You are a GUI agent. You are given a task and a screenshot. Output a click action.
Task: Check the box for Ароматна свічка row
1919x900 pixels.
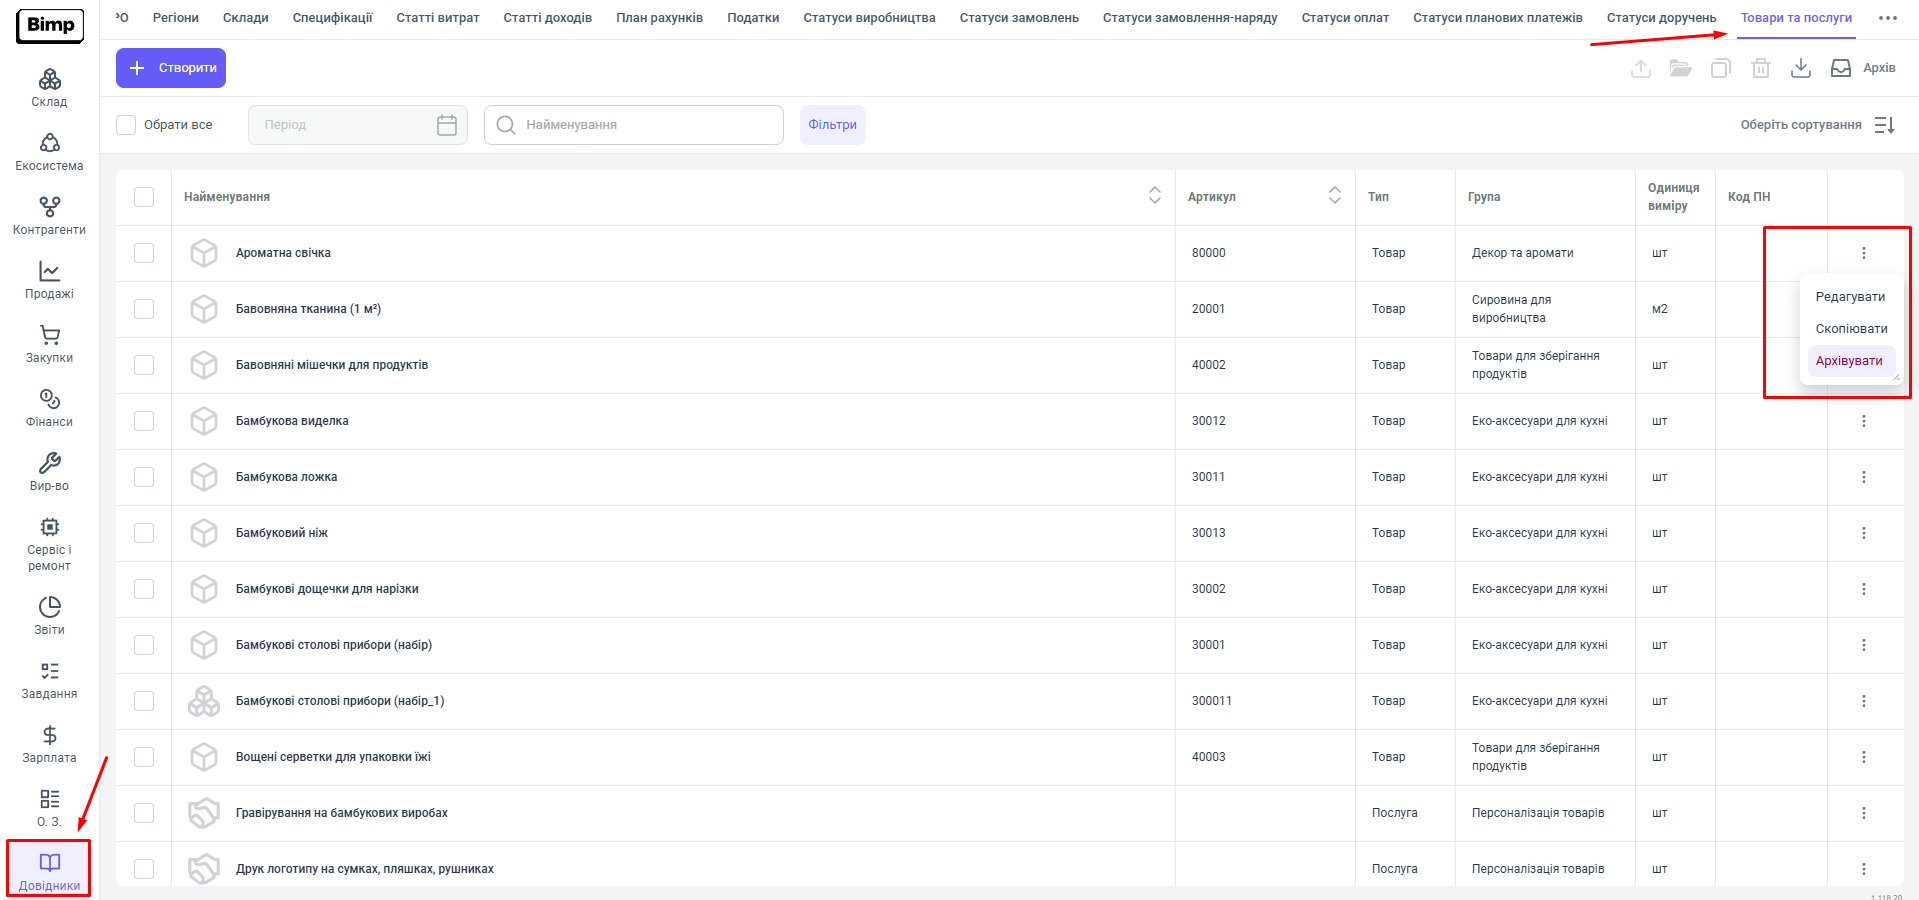click(x=144, y=253)
